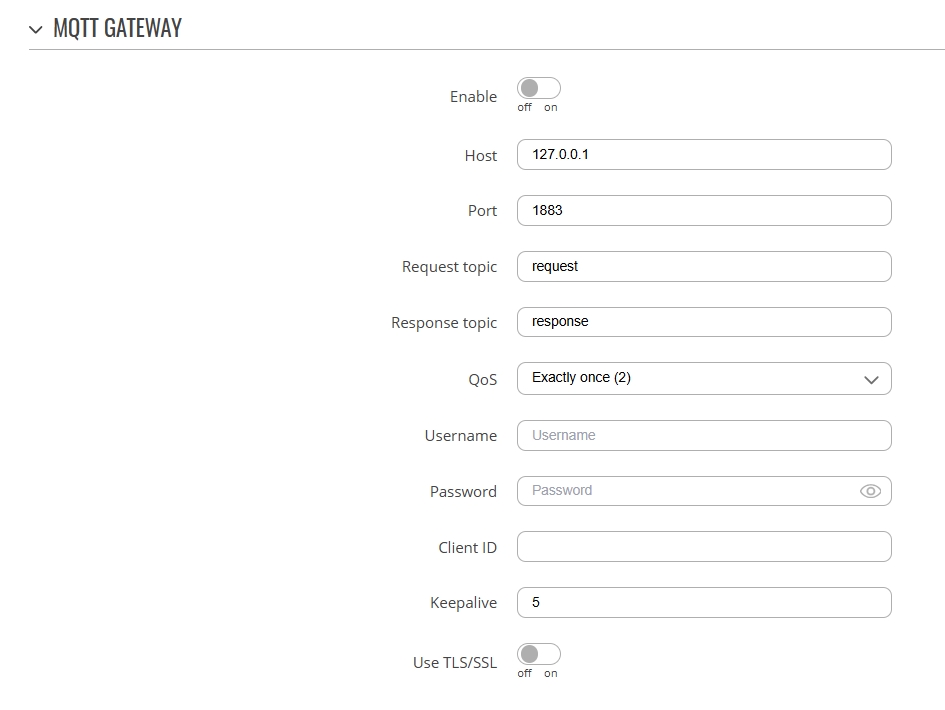Click inside the Password input field

click(x=685, y=491)
